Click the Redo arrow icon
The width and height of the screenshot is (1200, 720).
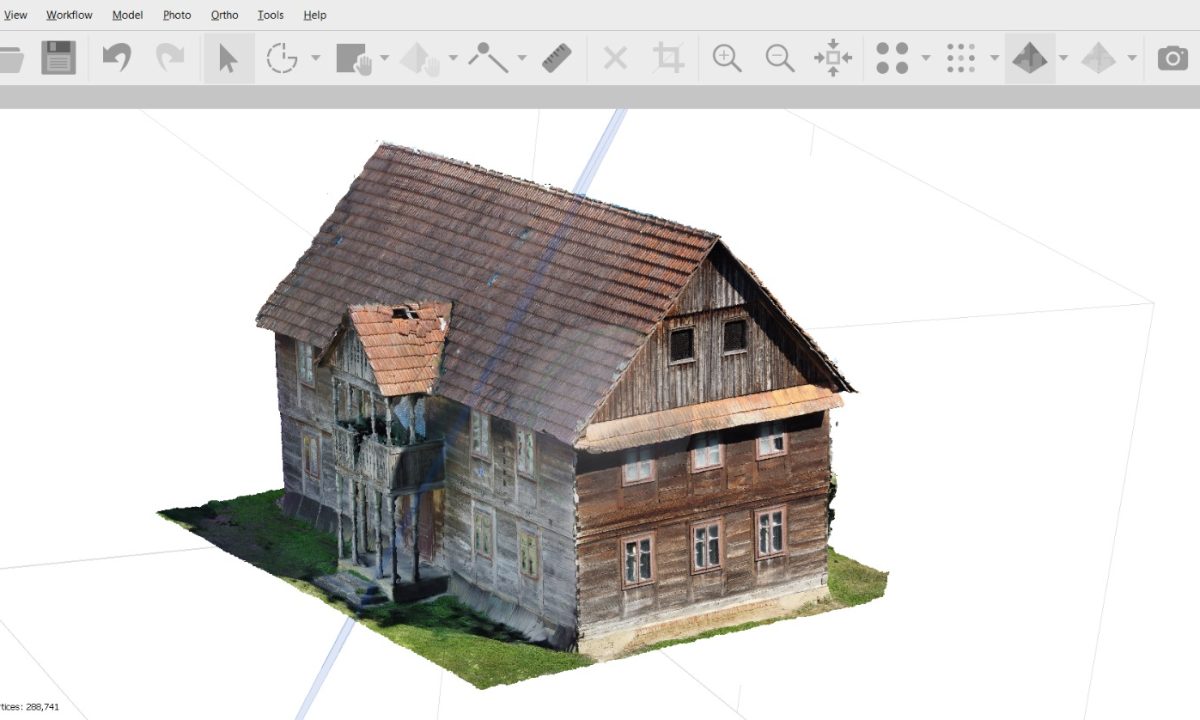pyautogui.click(x=170, y=58)
